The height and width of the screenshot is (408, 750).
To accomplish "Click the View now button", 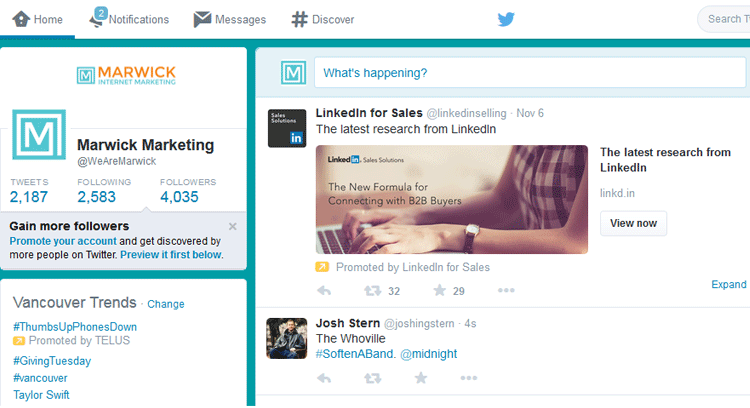I will coord(633,223).
